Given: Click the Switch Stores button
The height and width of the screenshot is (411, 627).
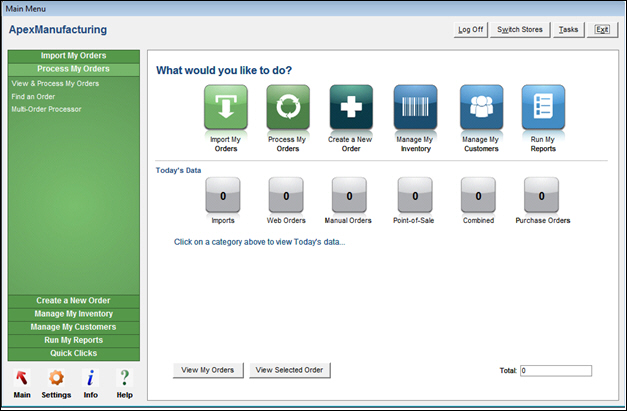Looking at the screenshot, I should pos(520,30).
